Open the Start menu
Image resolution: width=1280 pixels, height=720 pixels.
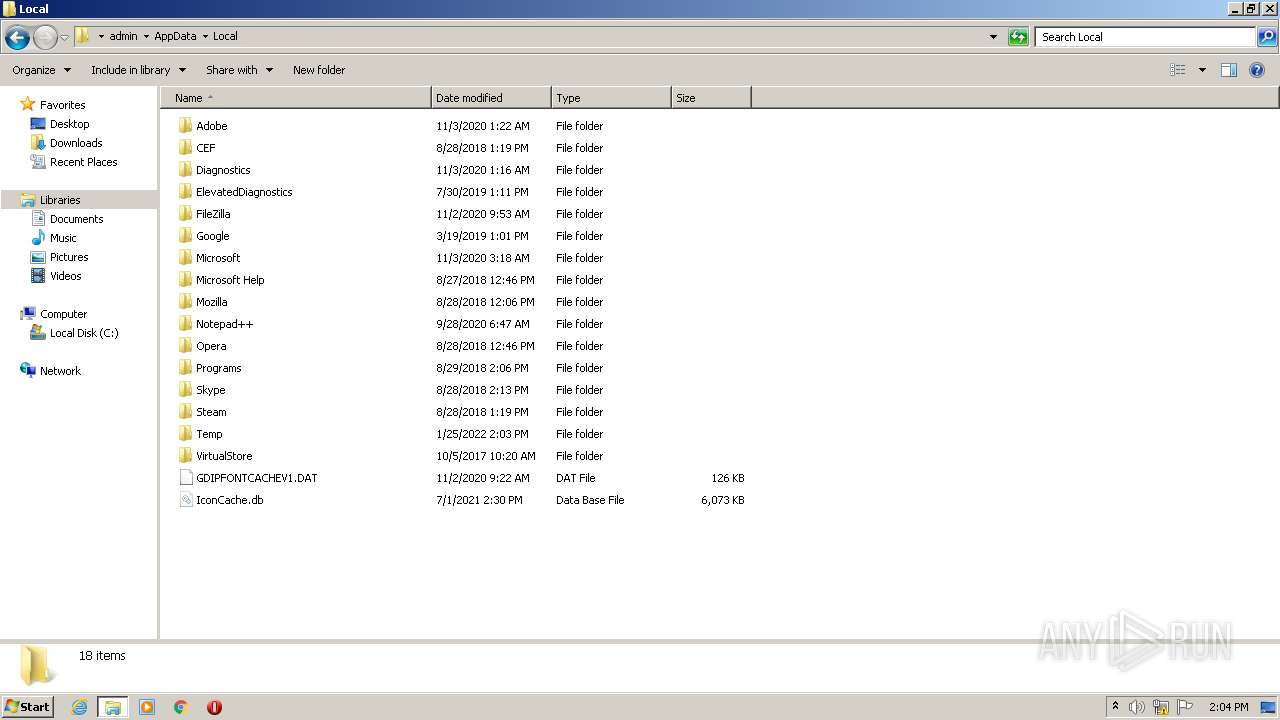pos(28,706)
